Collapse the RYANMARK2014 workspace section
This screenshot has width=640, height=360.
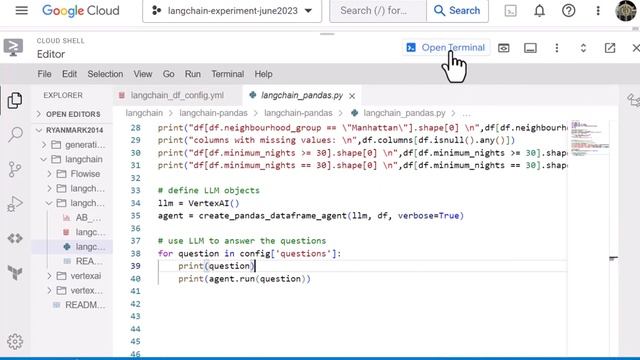(x=72, y=130)
